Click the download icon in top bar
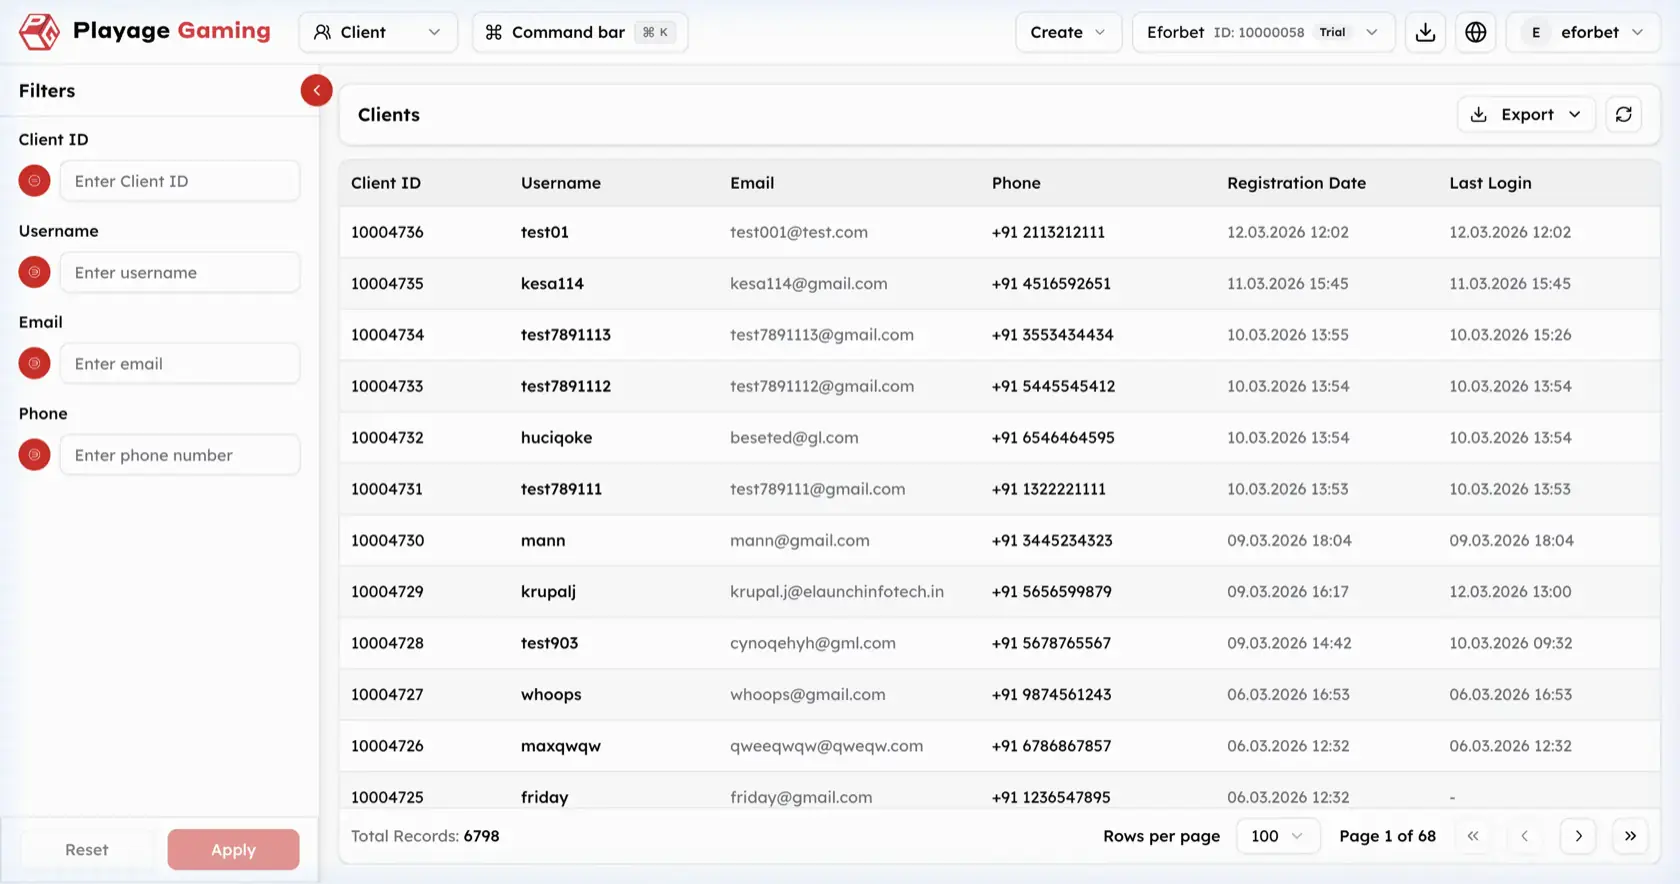This screenshot has height=884, width=1680. 1425,32
